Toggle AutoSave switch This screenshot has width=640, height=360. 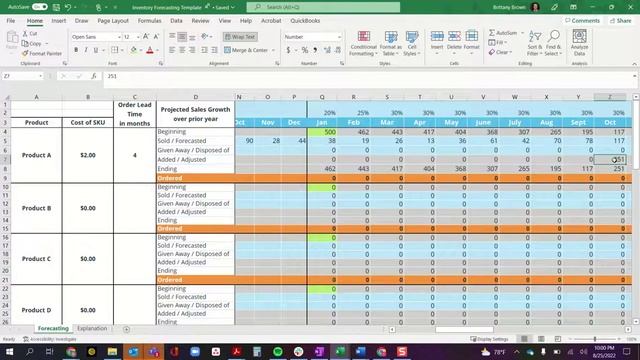coord(40,7)
